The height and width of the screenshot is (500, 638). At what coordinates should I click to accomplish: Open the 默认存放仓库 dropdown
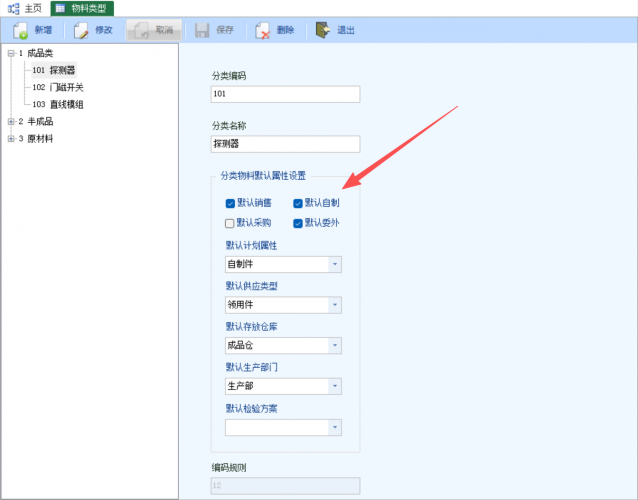tap(335, 346)
